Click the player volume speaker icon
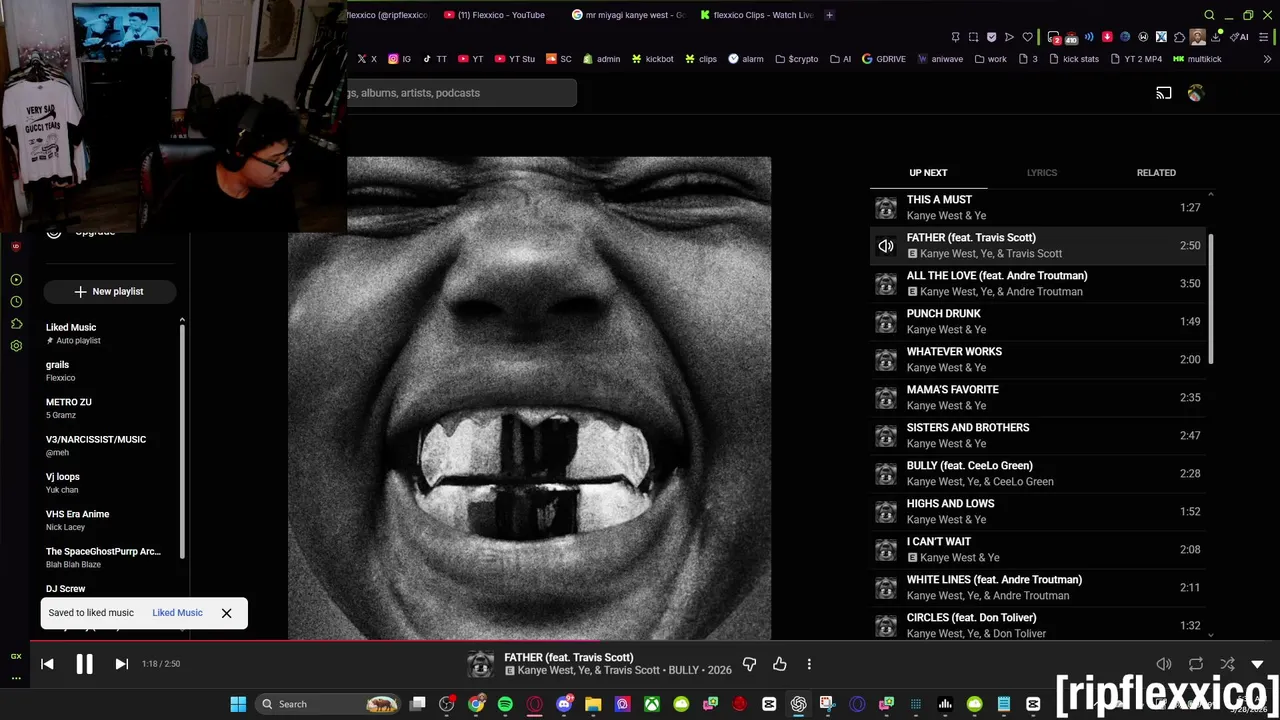This screenshot has width=1280, height=720. (x=1164, y=664)
